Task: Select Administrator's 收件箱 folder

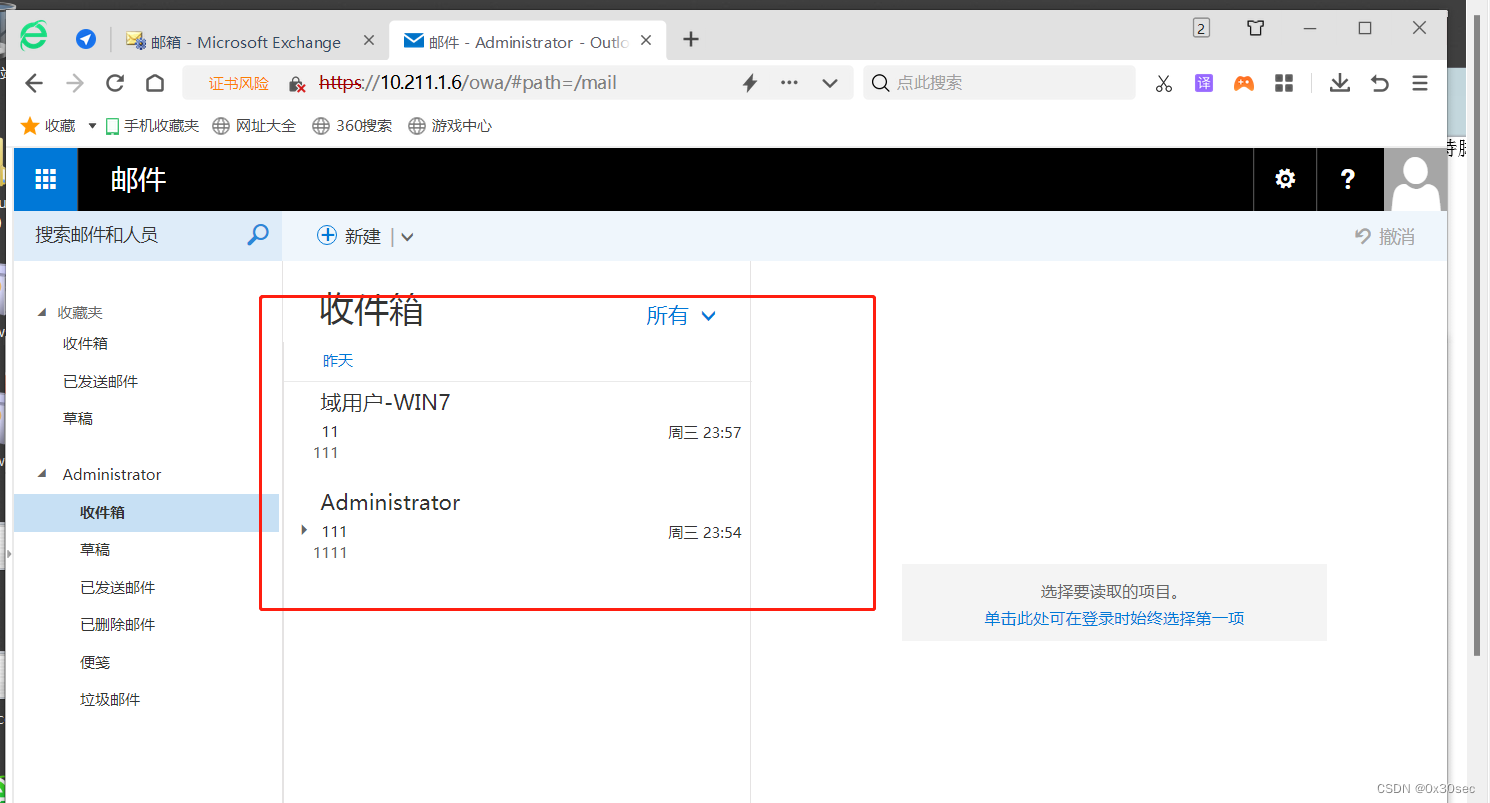Action: [x=146, y=512]
